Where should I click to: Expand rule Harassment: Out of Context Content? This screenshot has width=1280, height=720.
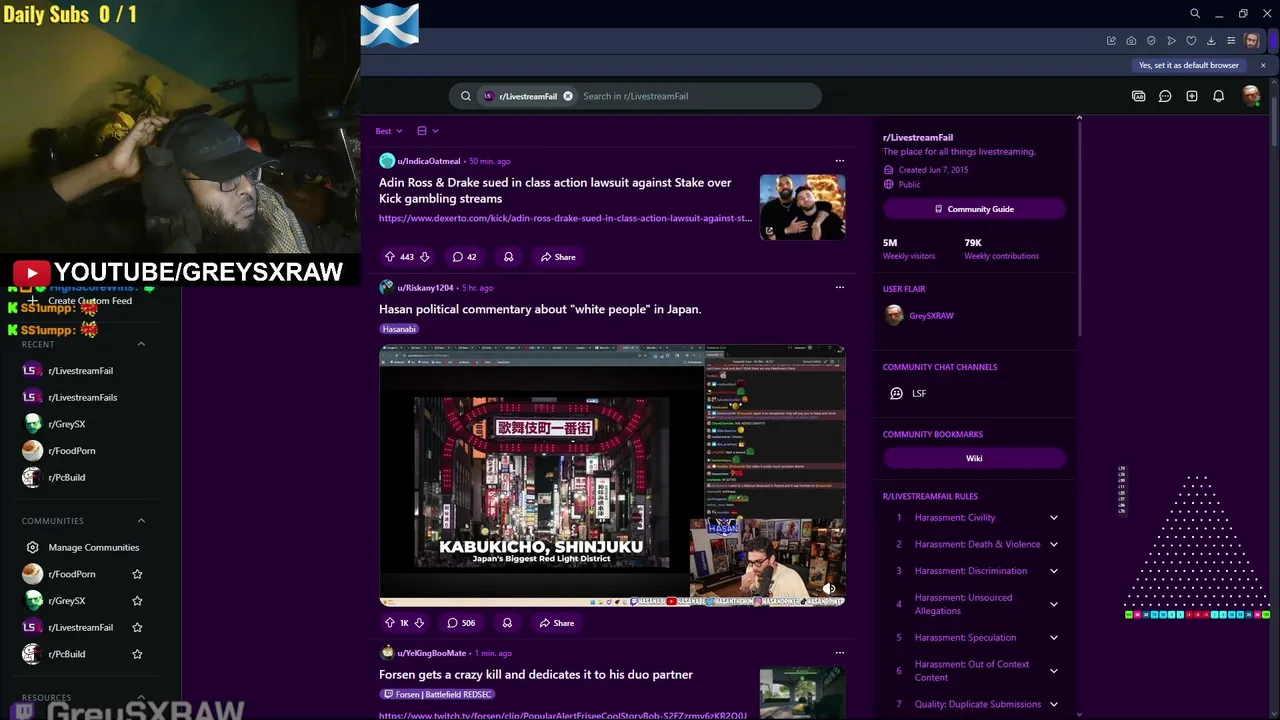1053,671
